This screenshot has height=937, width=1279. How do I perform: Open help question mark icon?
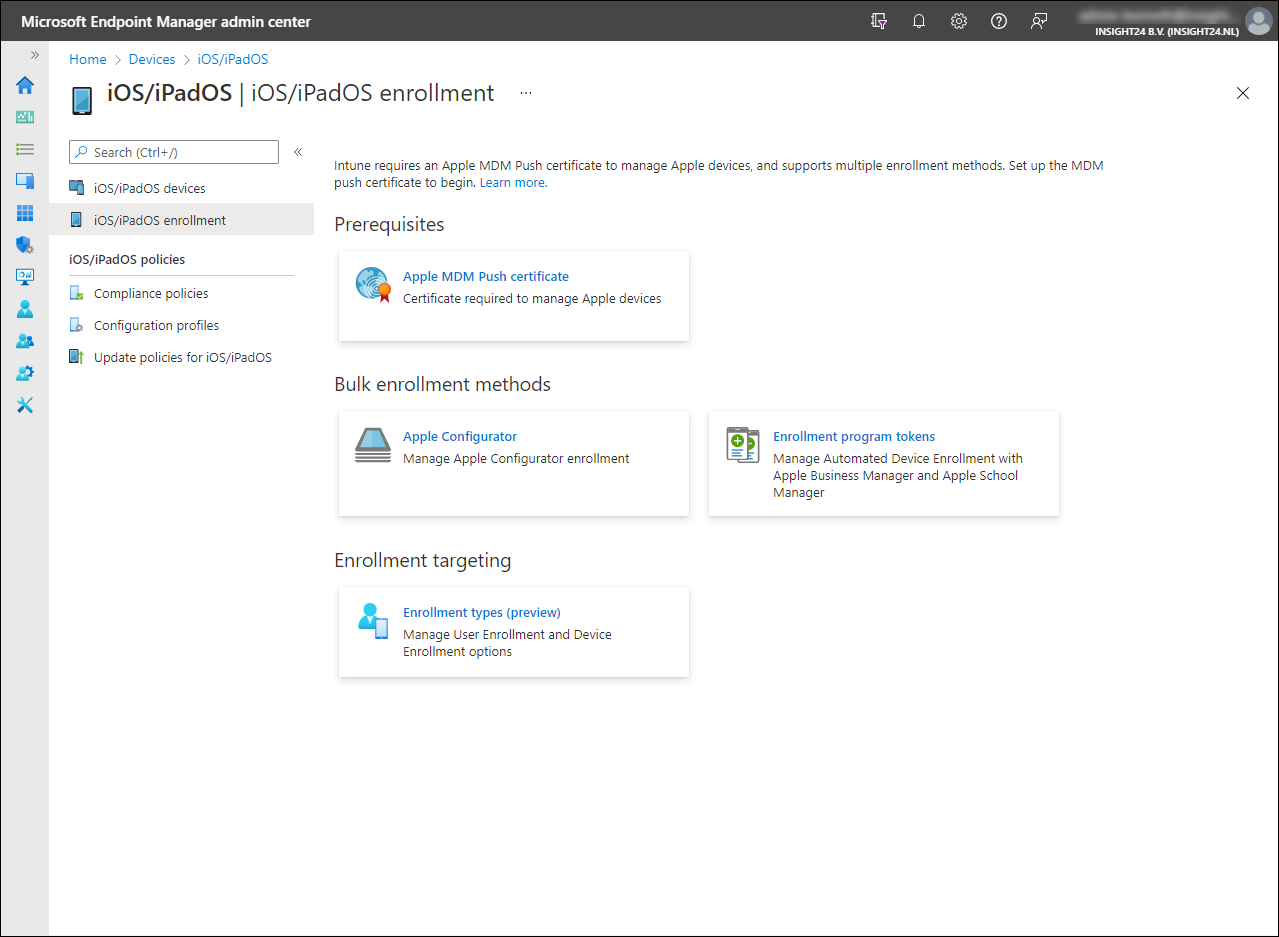tap(999, 21)
